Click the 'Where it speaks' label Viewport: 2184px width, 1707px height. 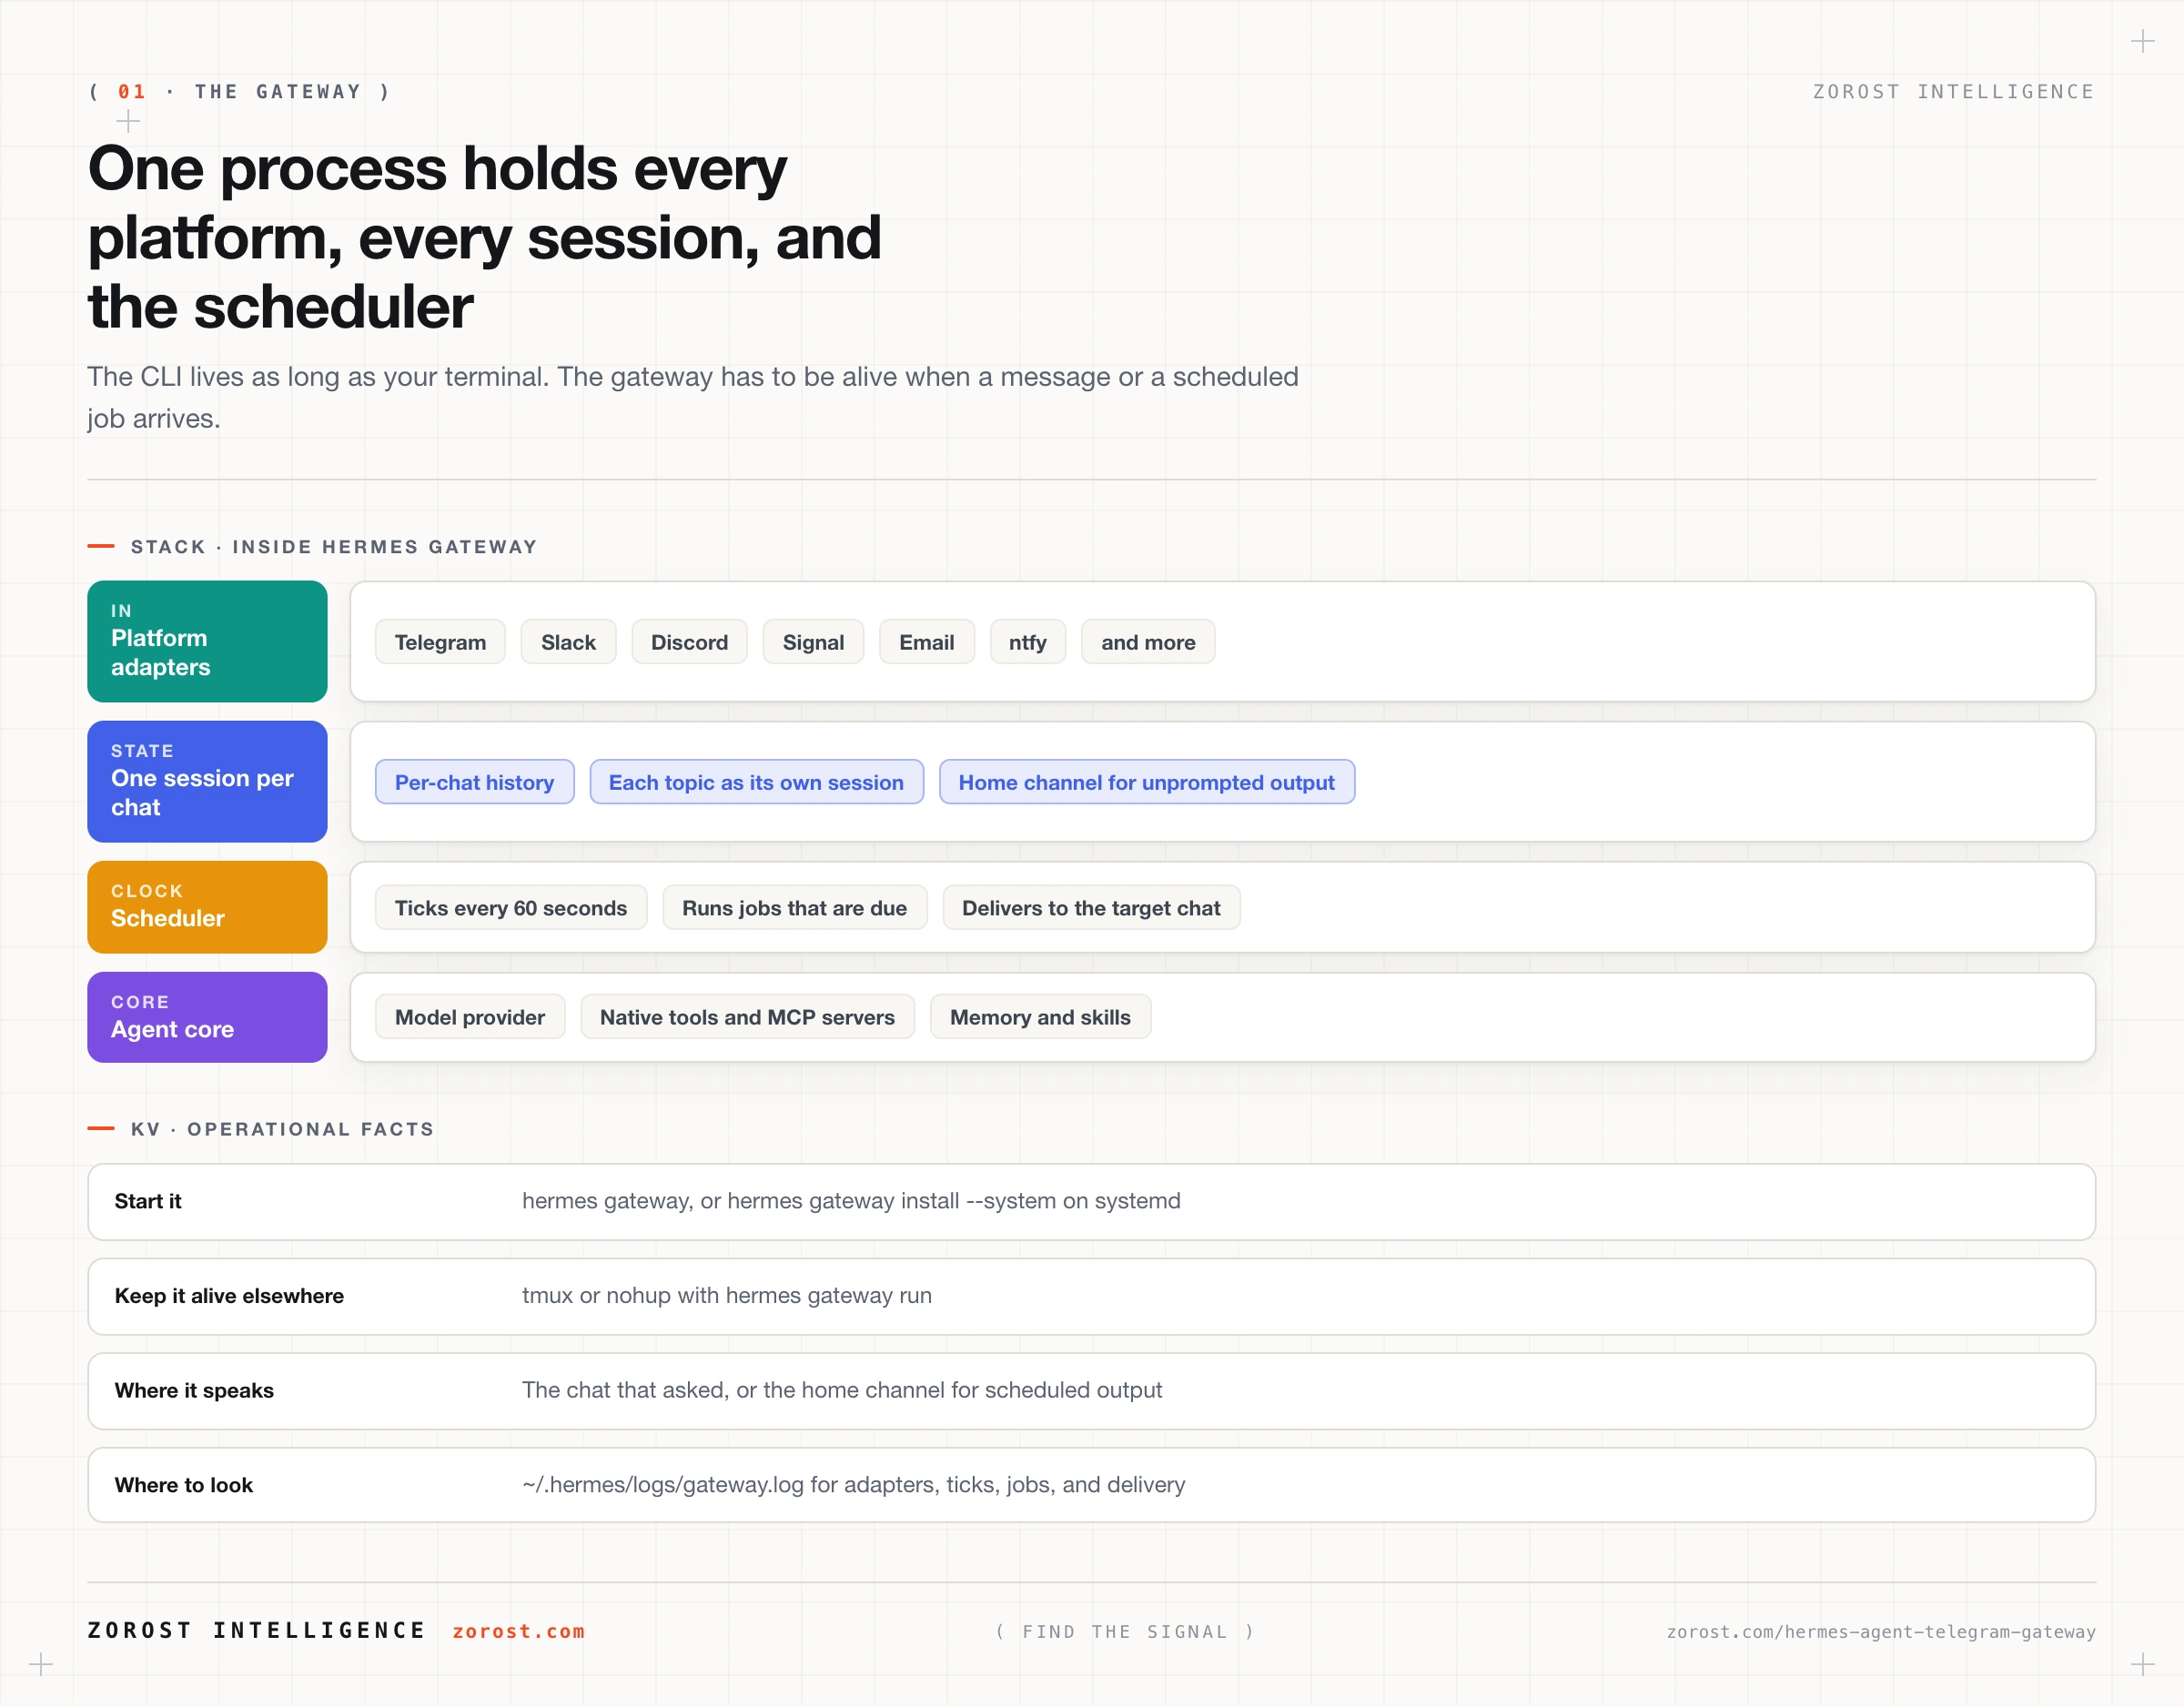194,1390
